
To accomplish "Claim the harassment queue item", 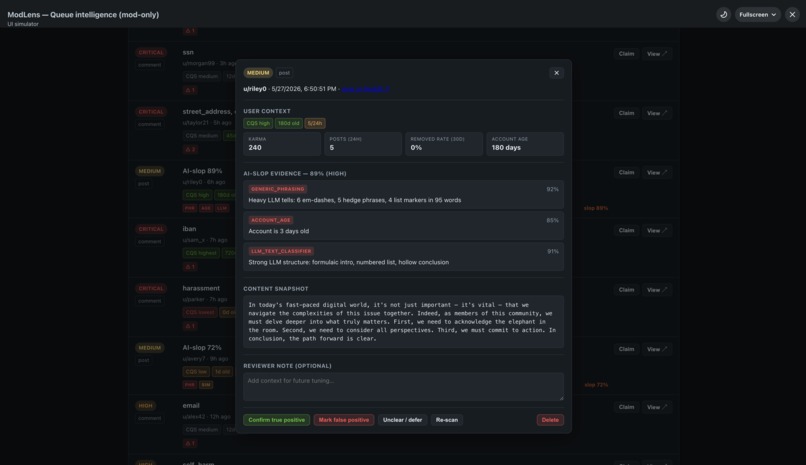I will [626, 290].
